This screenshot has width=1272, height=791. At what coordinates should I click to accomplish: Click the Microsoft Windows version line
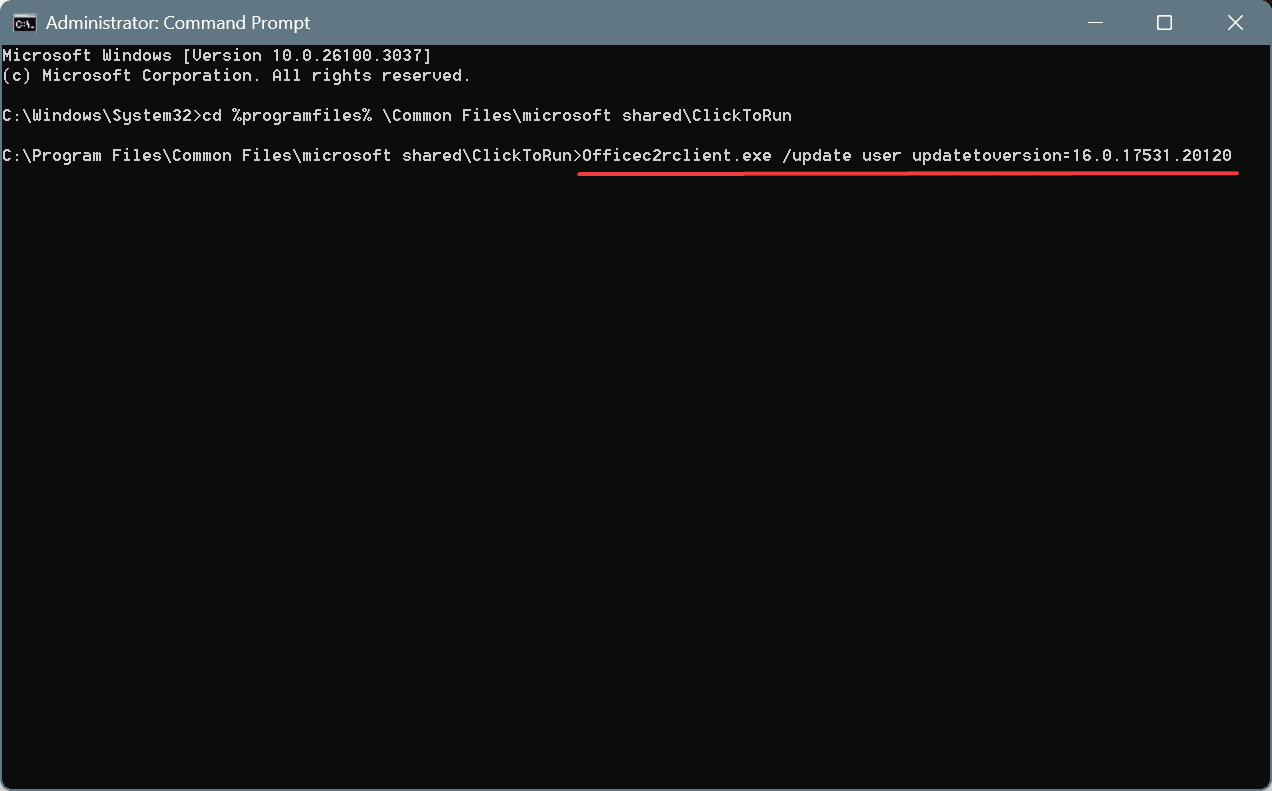[217, 55]
